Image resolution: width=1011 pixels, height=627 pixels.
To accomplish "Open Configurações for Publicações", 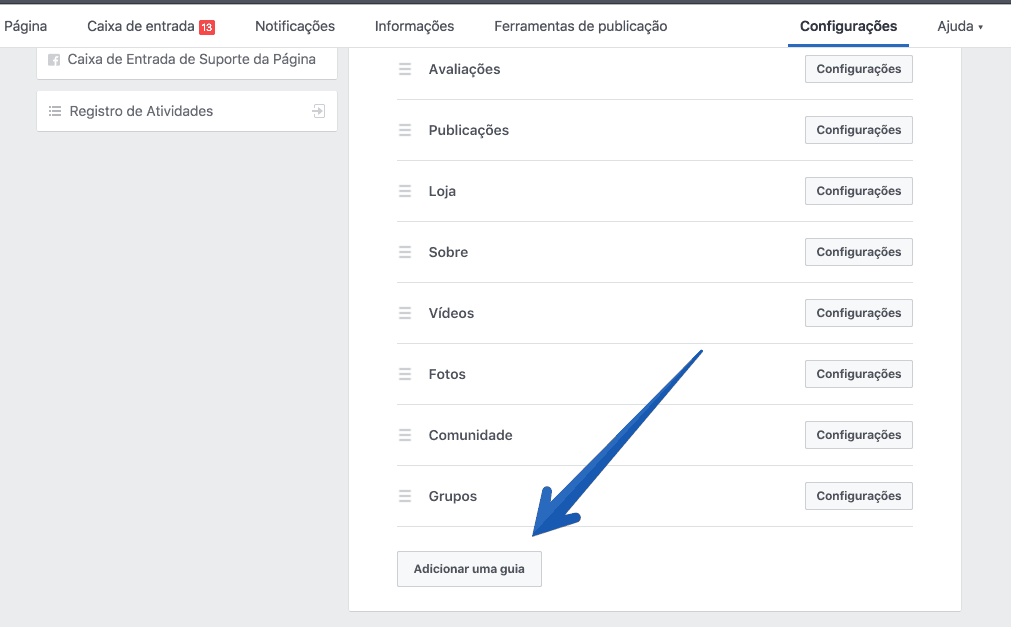I will [859, 130].
